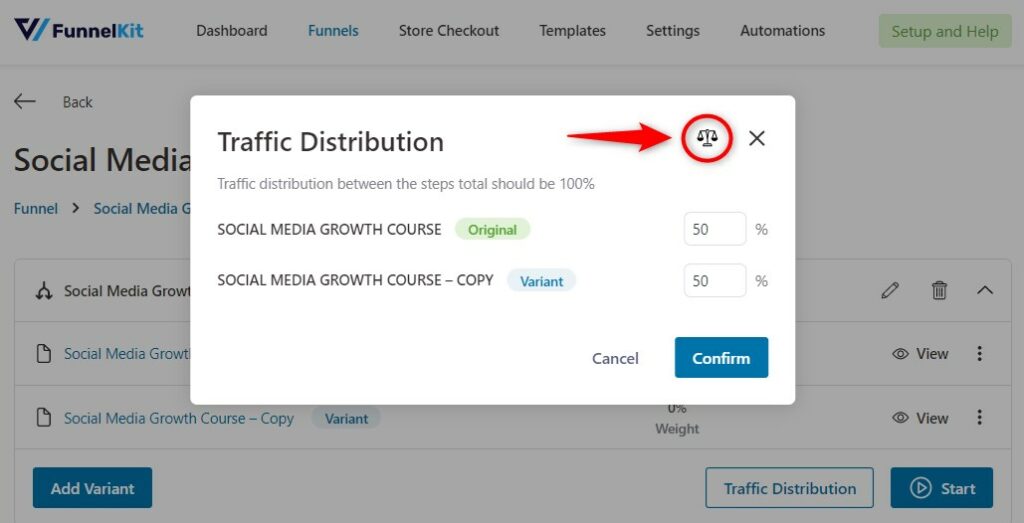Click the pencil edit icon
1024x523 pixels.
[x=889, y=290]
